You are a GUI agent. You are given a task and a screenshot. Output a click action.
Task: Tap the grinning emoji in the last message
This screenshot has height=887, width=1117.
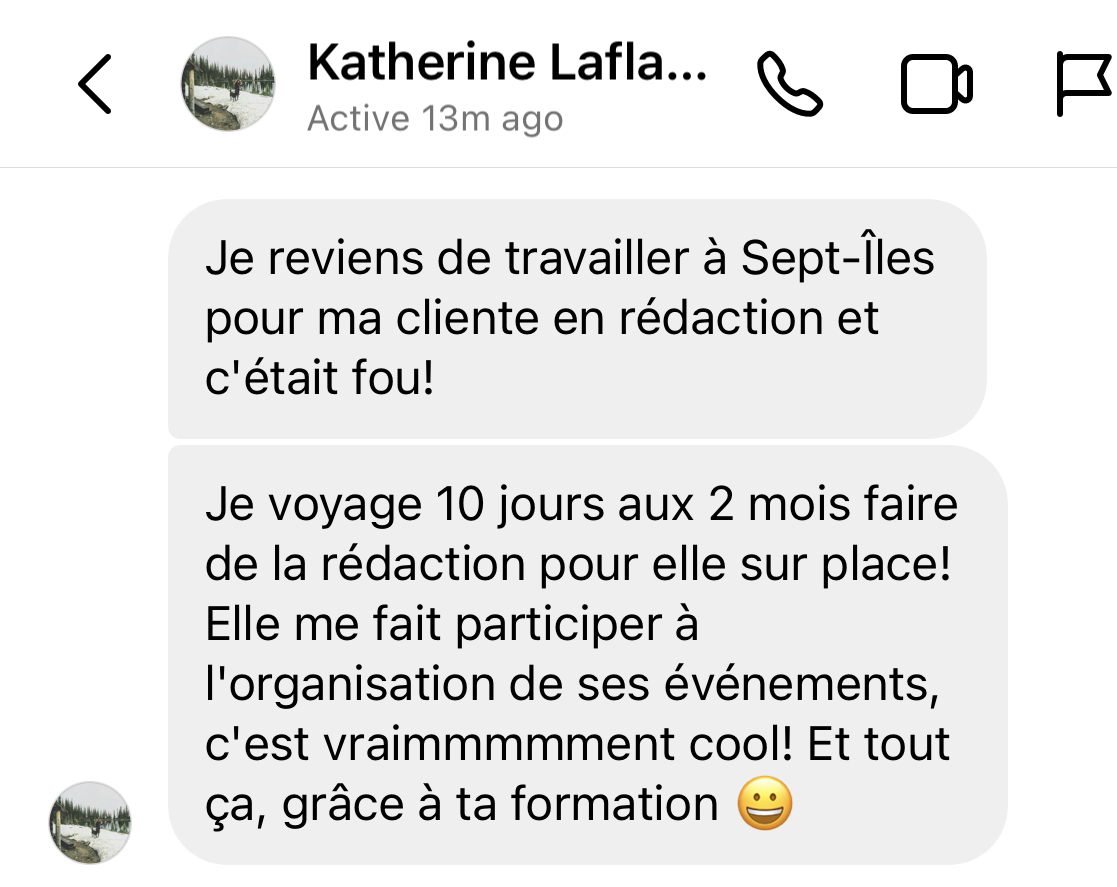pos(764,804)
